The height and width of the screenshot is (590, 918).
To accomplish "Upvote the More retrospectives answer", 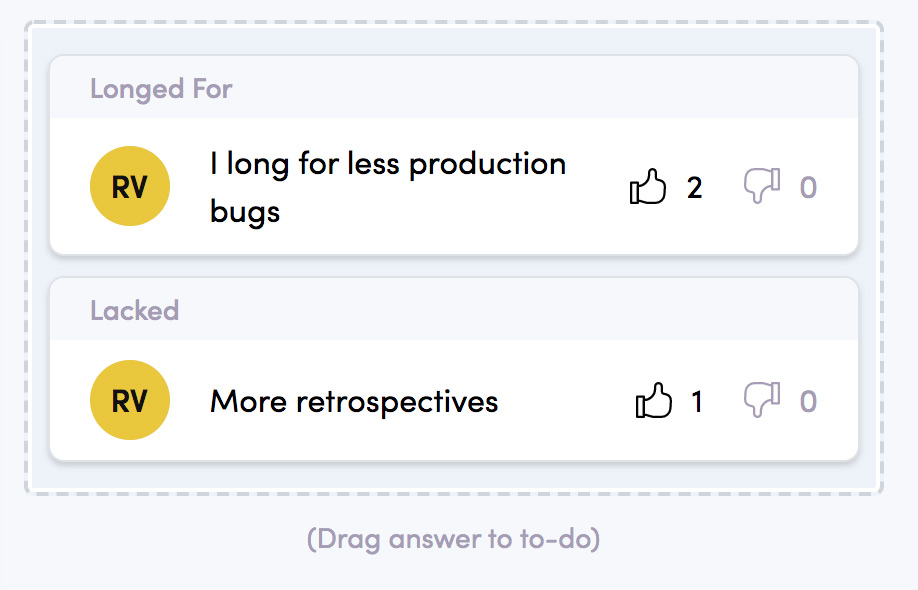I will click(x=653, y=400).
